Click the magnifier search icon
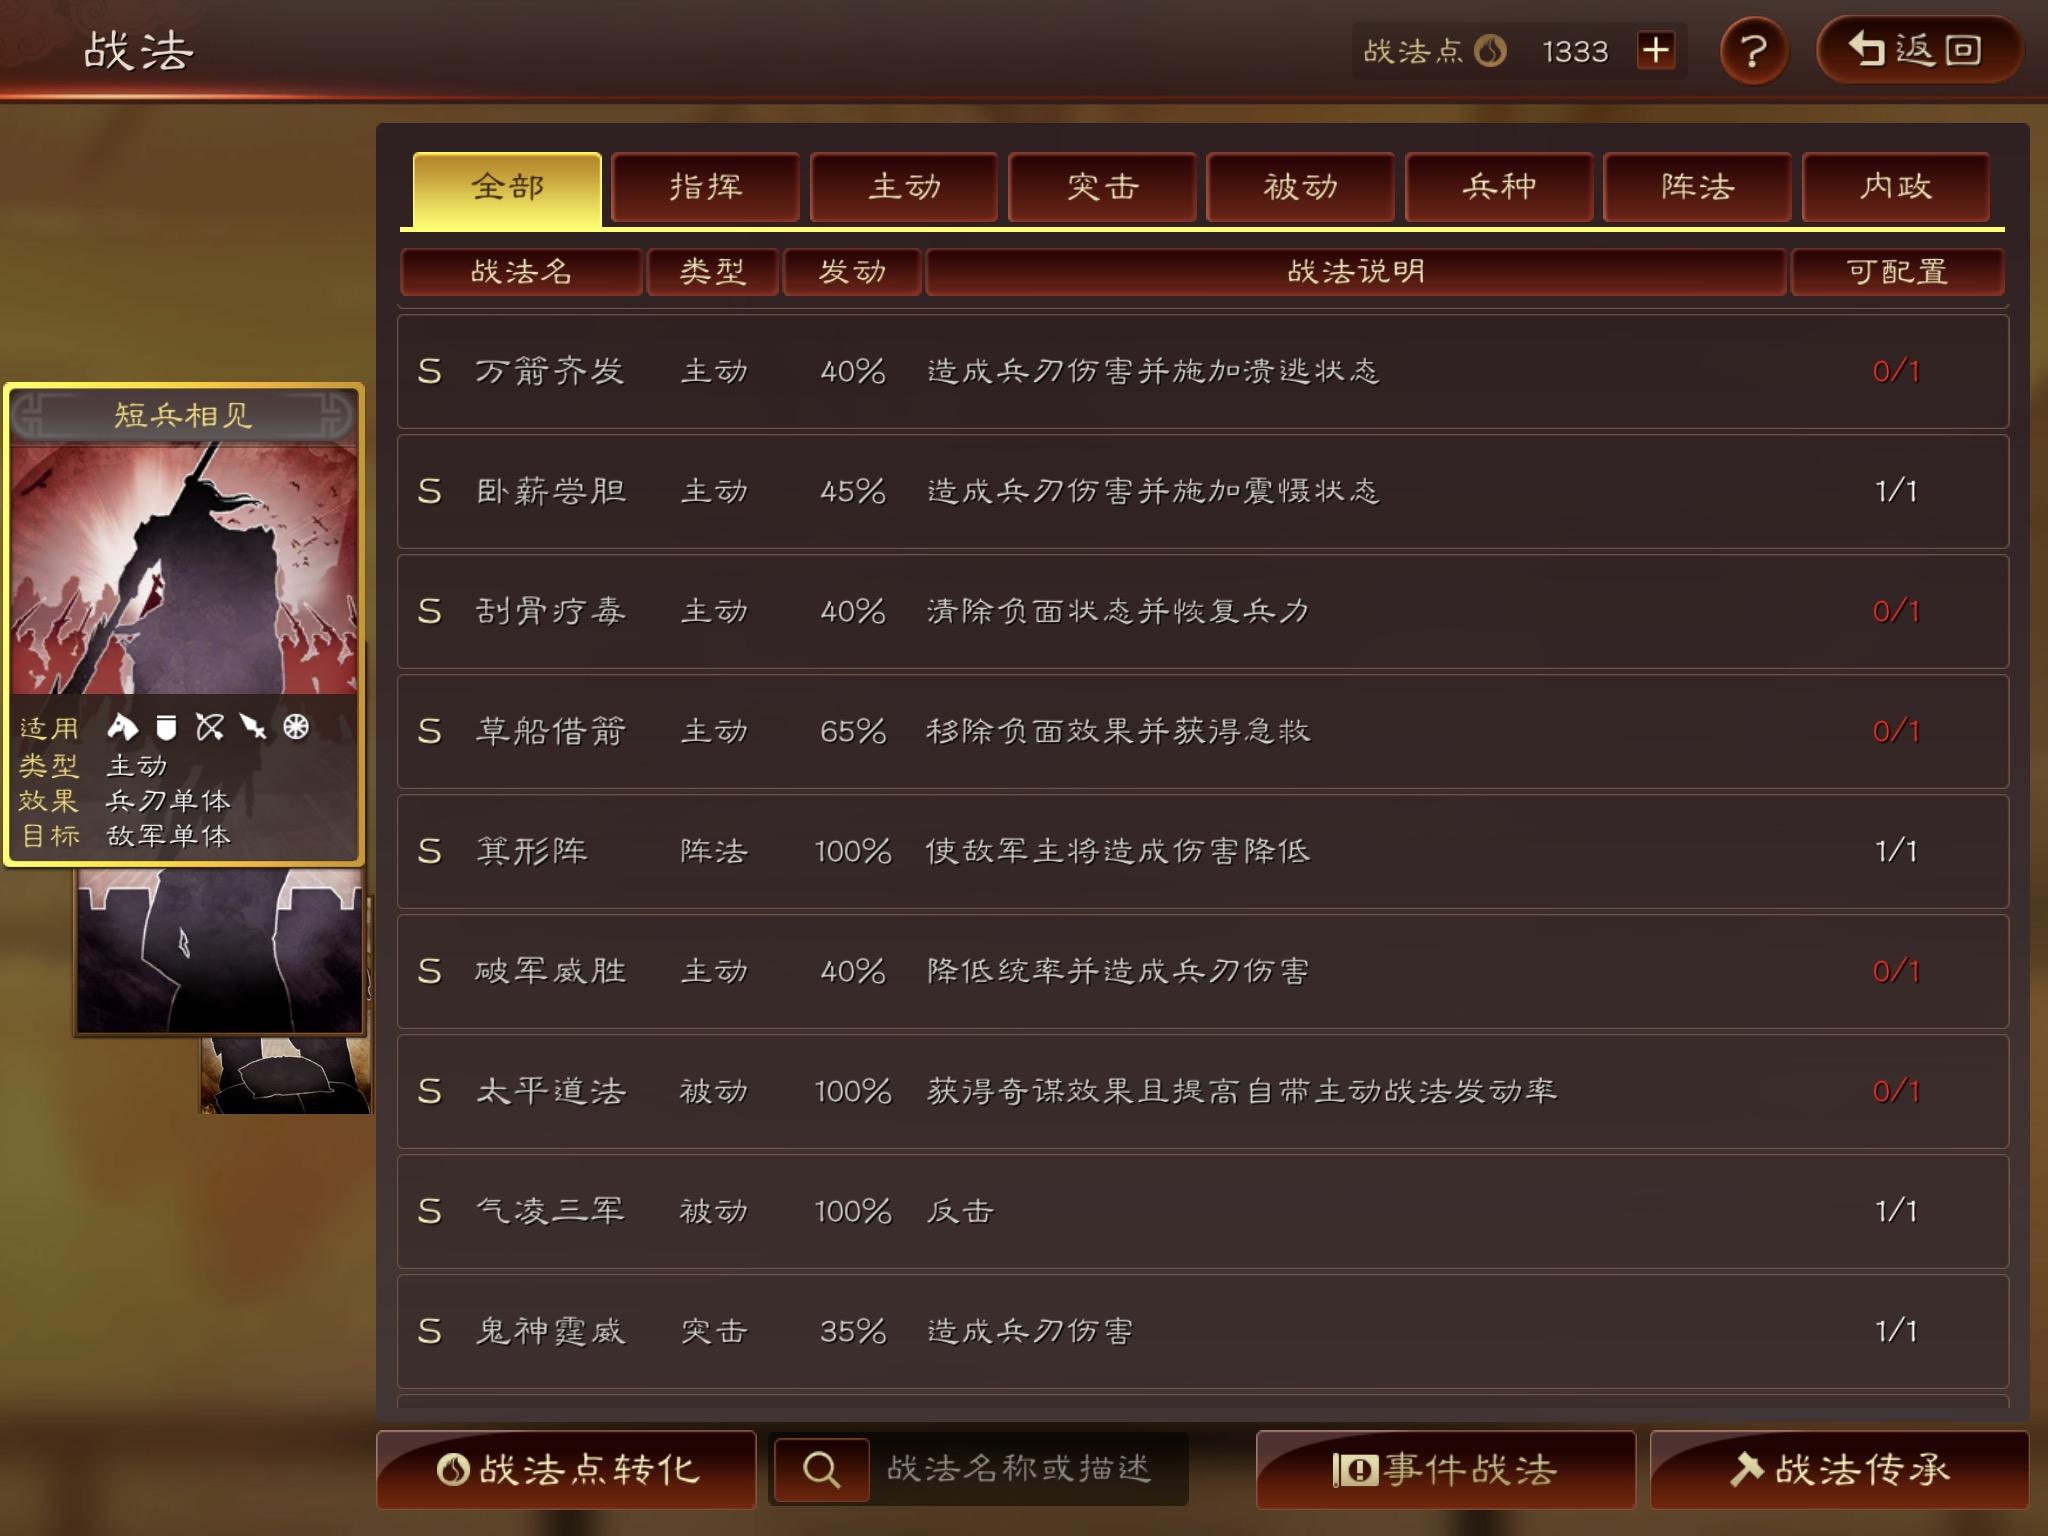Screen dimensions: 2048x1536 (821, 1469)
